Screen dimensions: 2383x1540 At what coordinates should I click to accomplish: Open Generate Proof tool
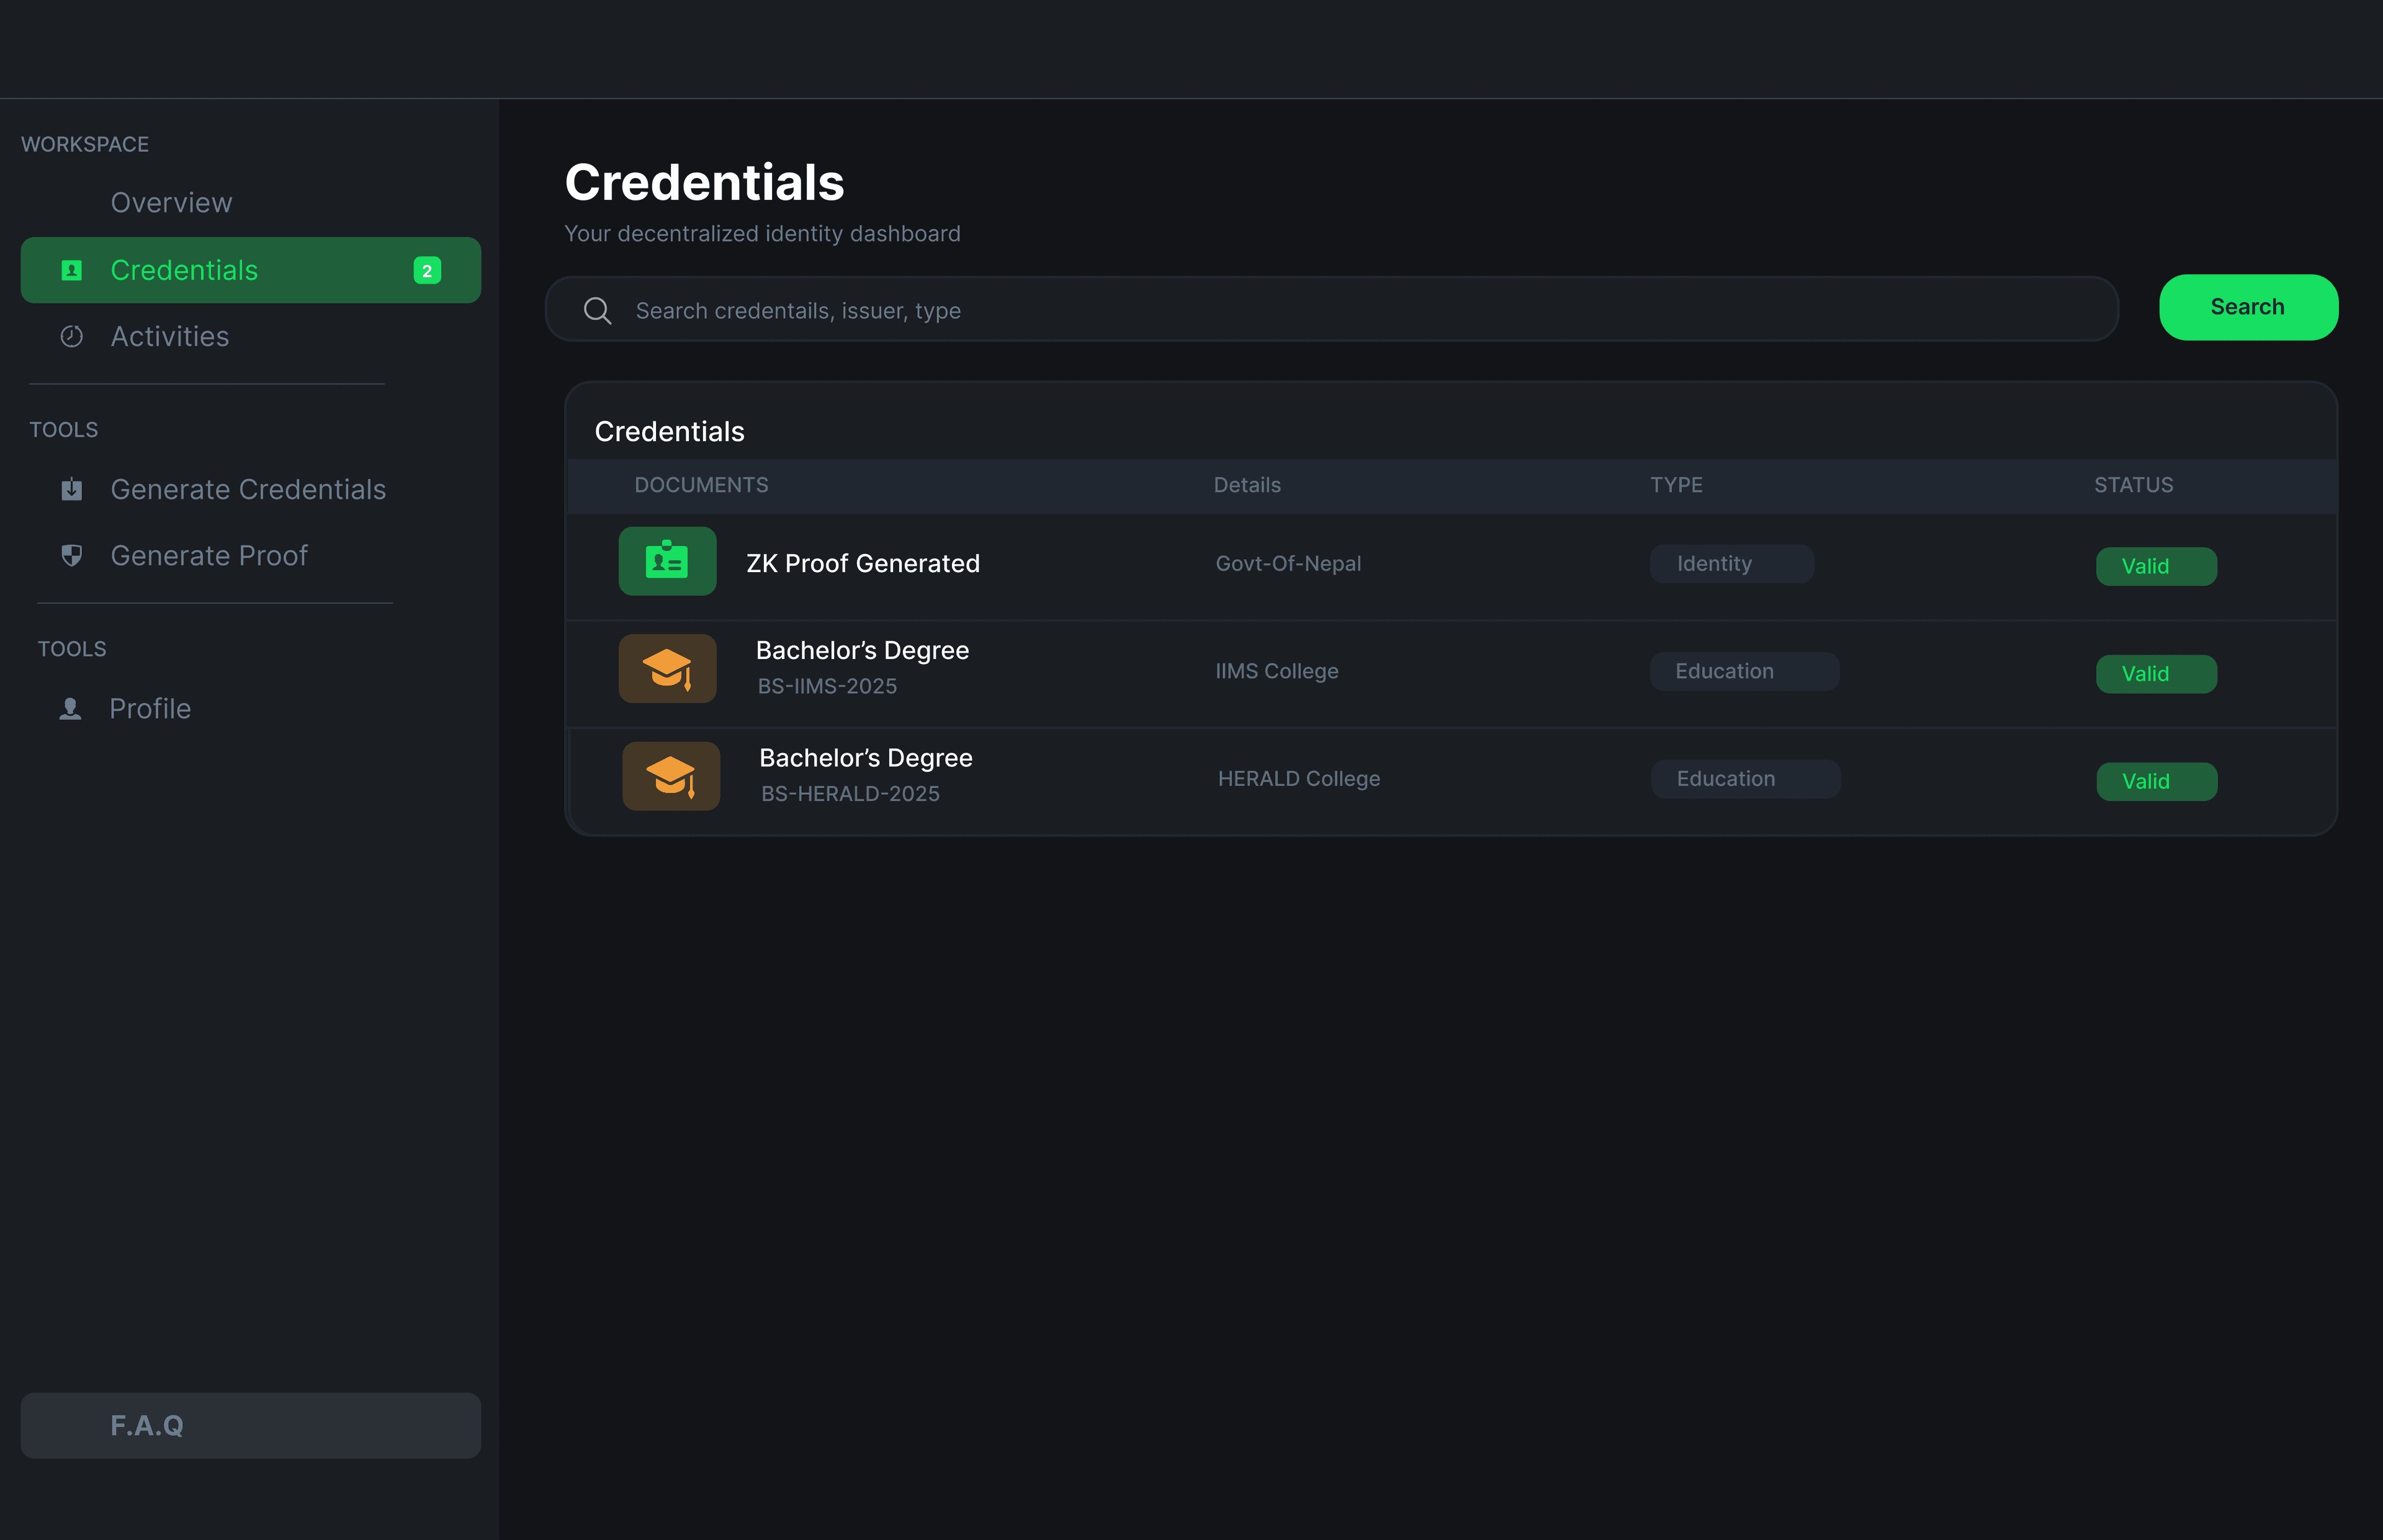209,555
